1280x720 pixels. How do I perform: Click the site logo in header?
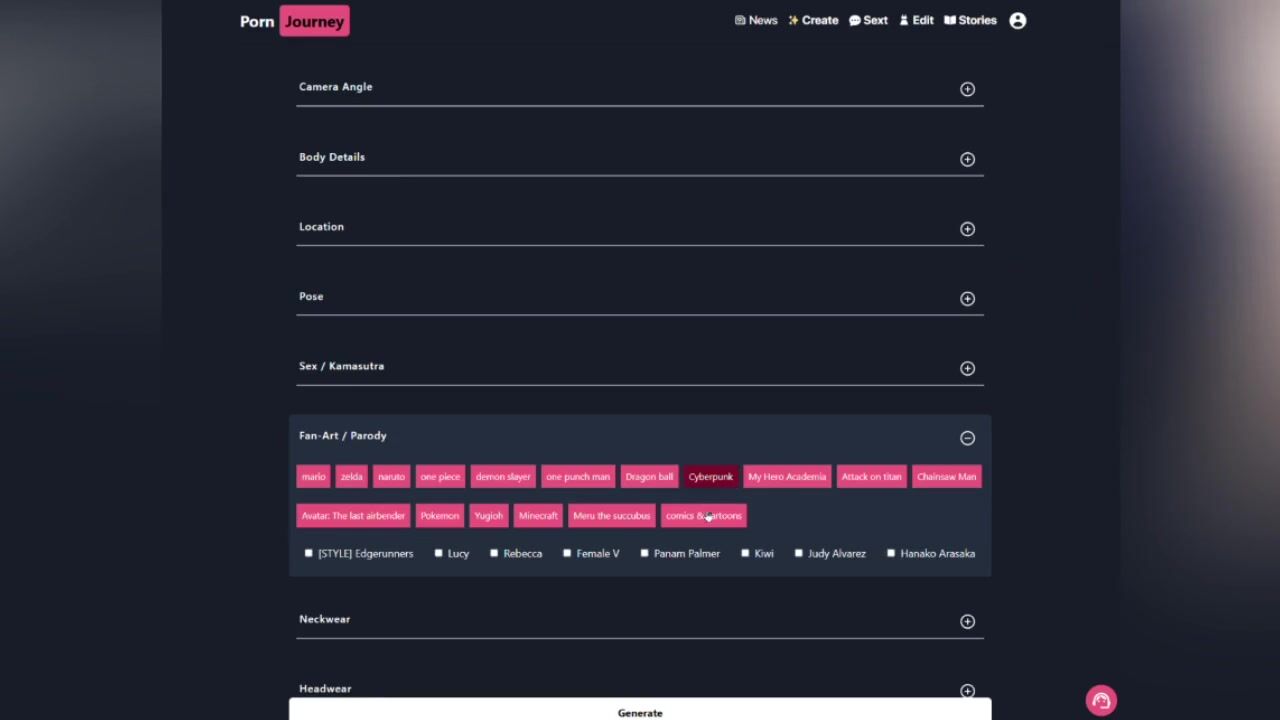294,21
